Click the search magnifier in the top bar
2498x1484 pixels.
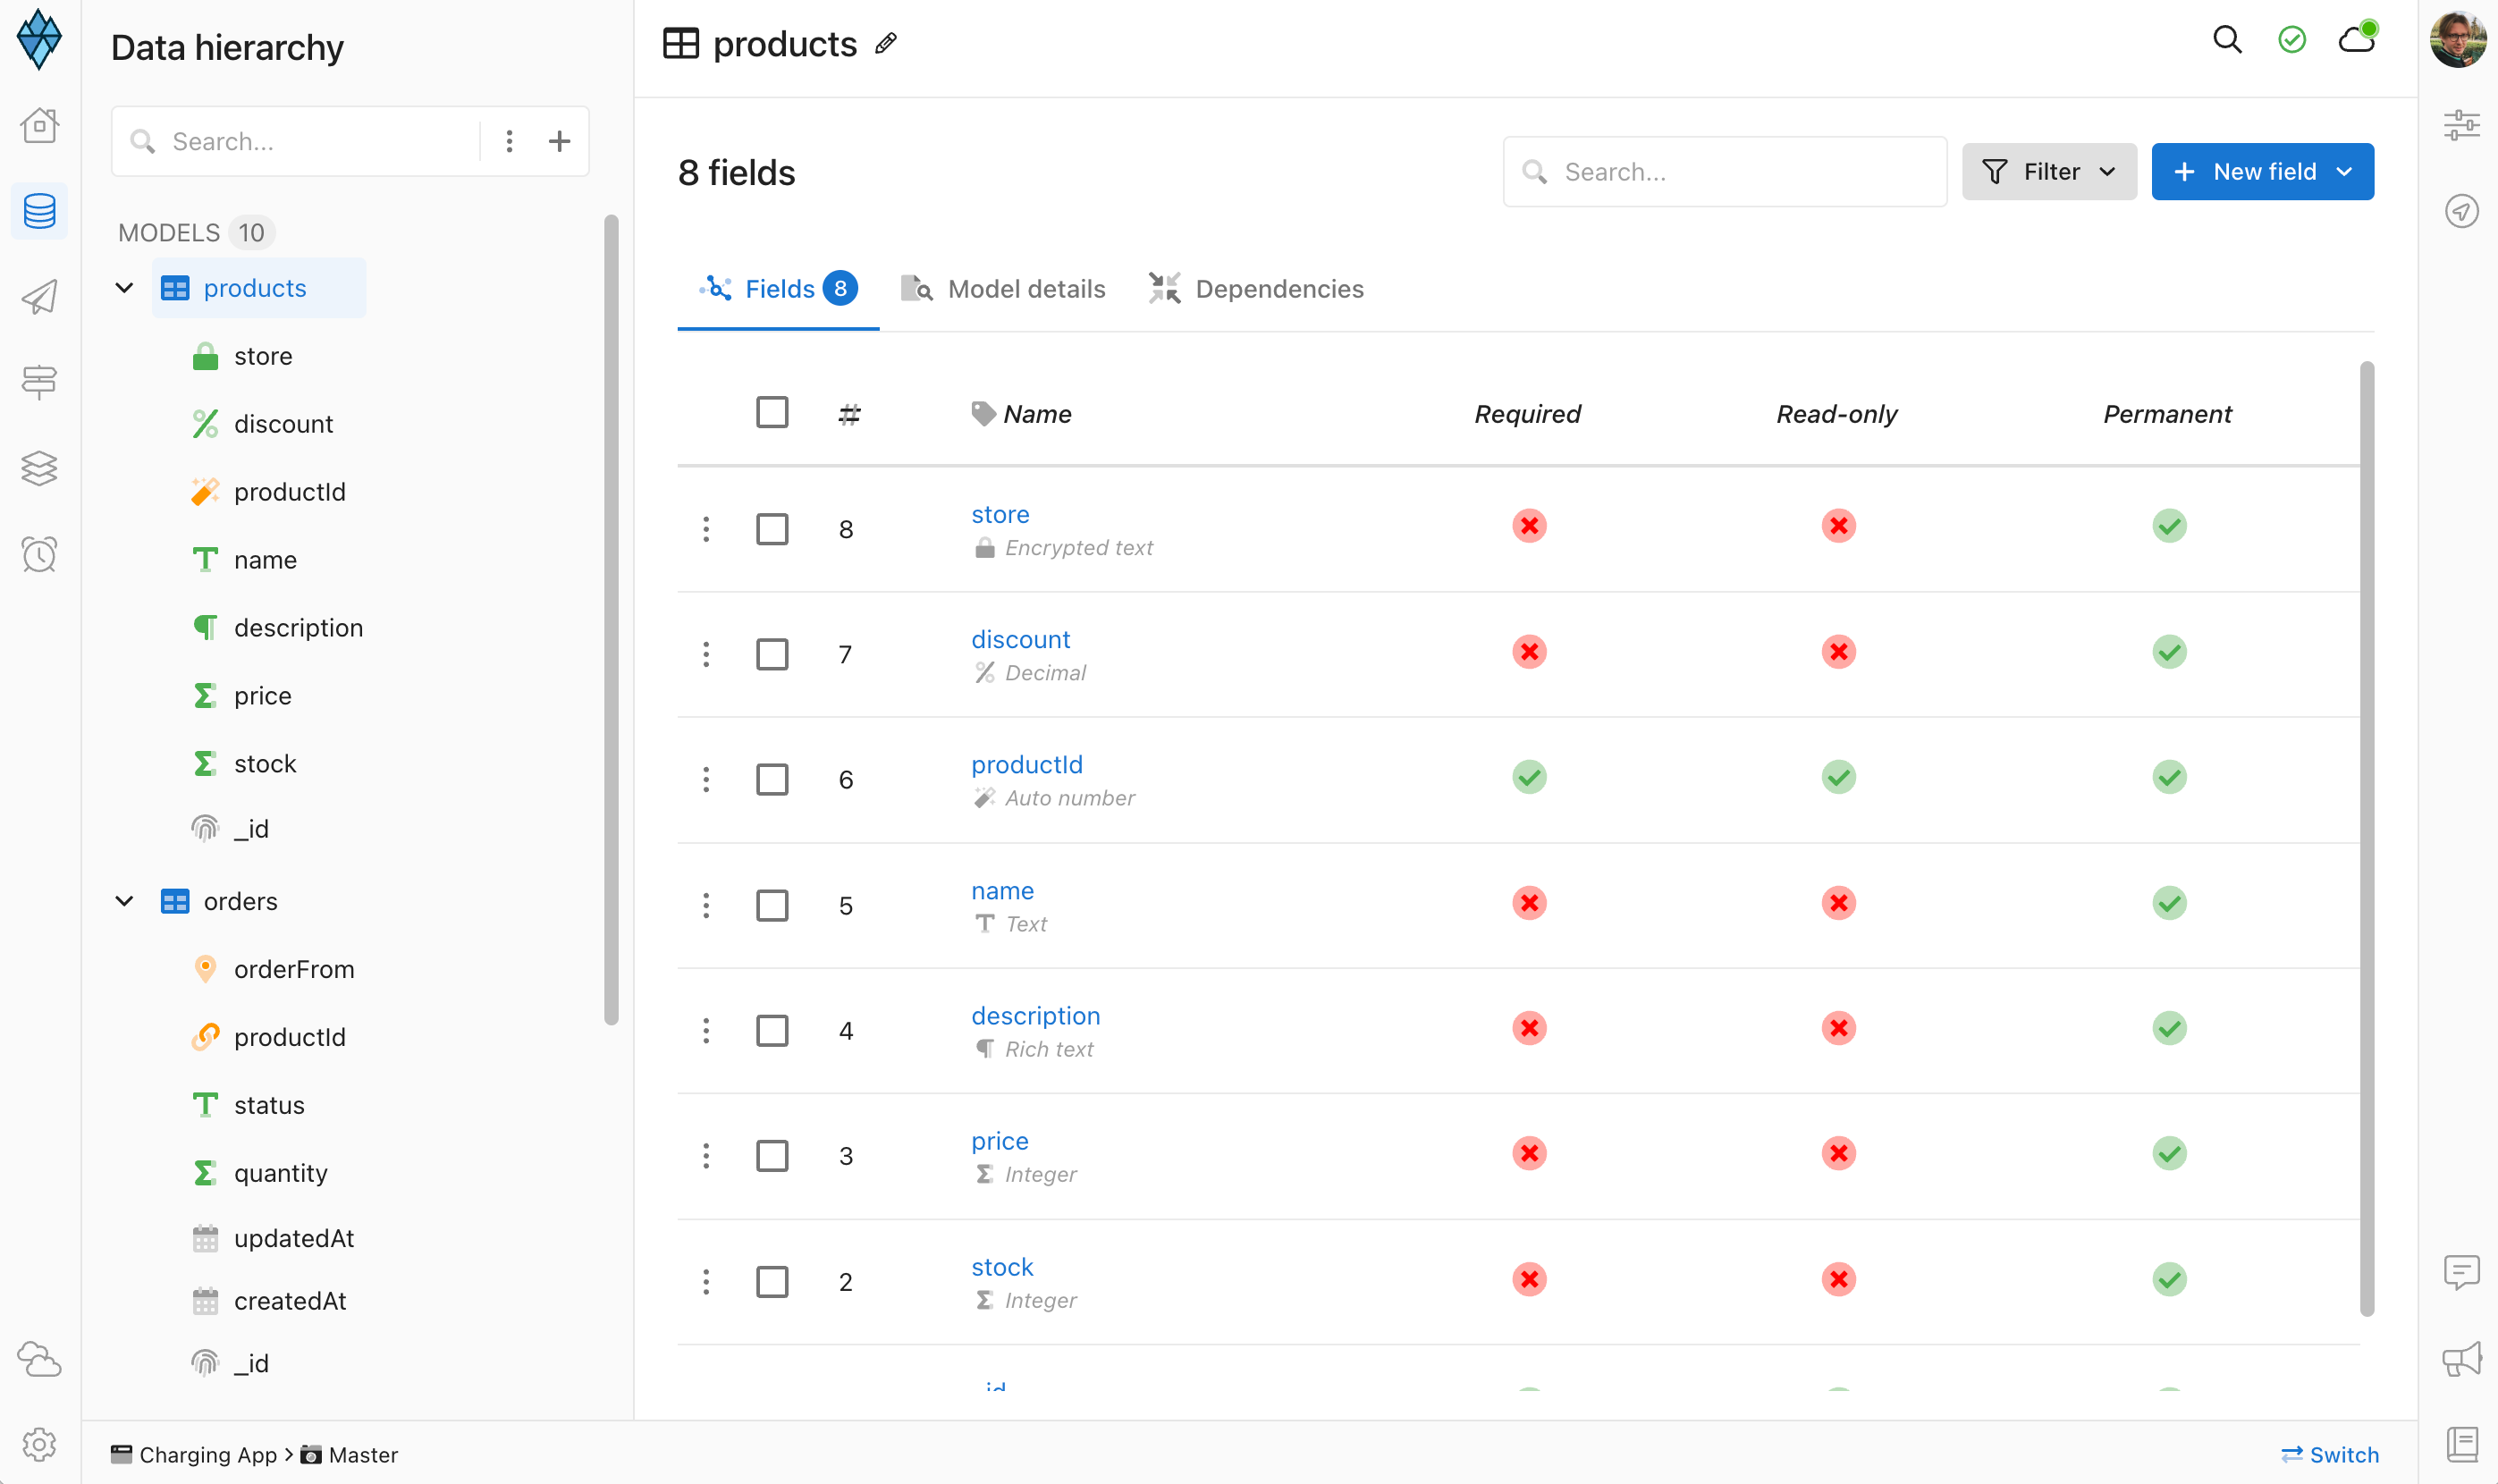pos(2227,40)
